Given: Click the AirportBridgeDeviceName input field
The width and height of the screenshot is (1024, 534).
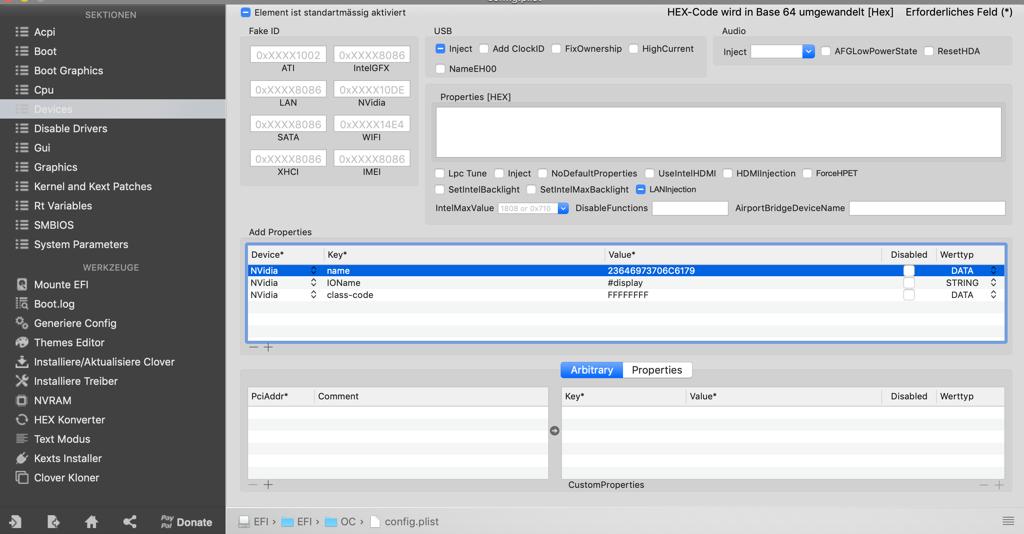Looking at the screenshot, I should 926,208.
